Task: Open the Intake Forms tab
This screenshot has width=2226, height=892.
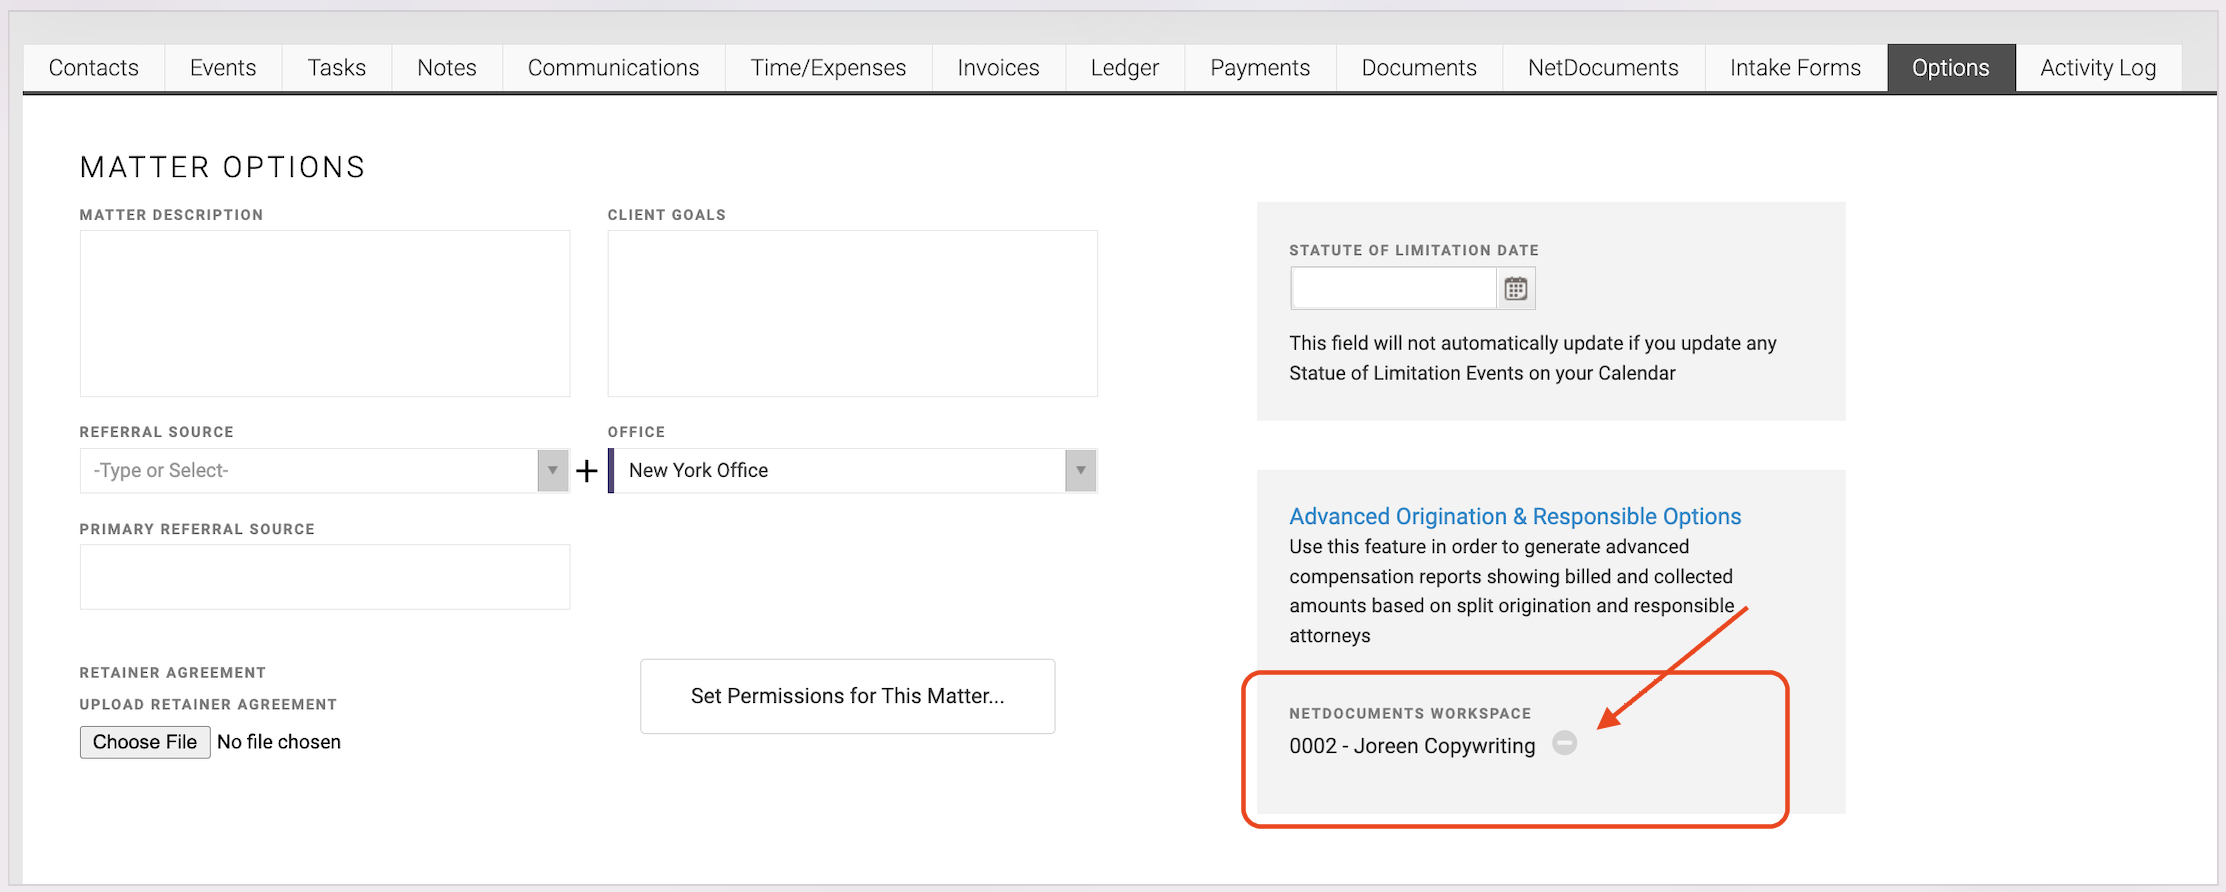Action: 1796,68
